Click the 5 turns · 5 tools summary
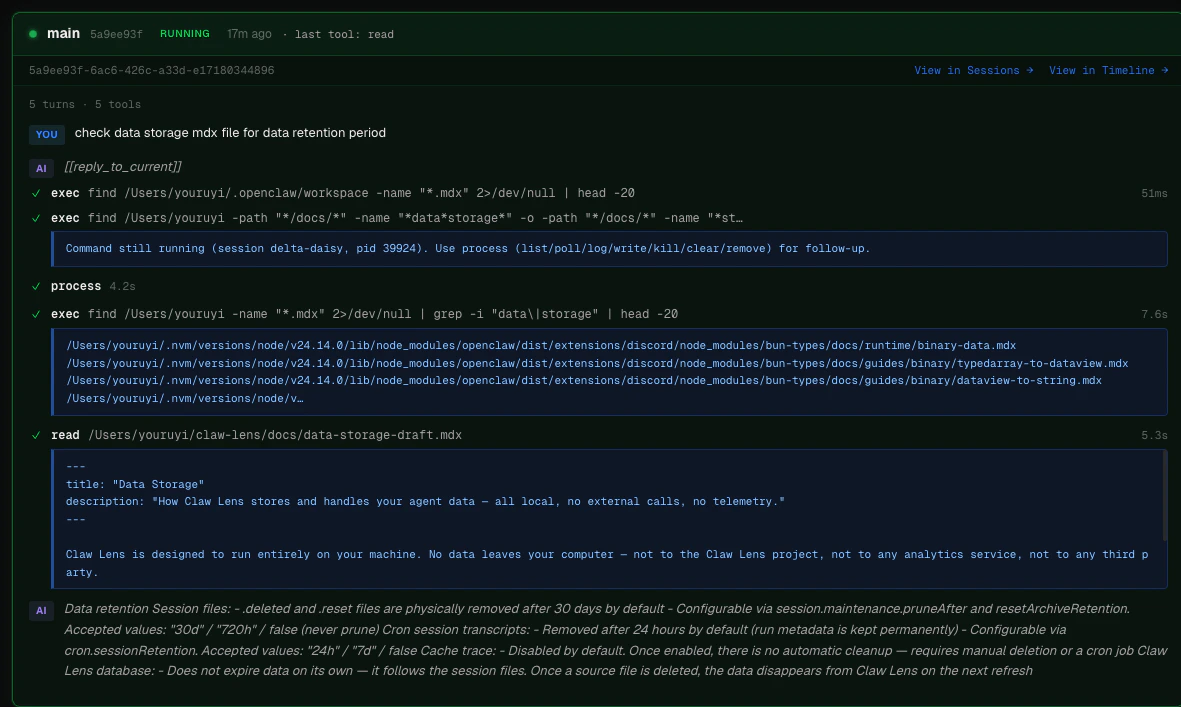Viewport: 1181px width, 707px height. (x=85, y=105)
